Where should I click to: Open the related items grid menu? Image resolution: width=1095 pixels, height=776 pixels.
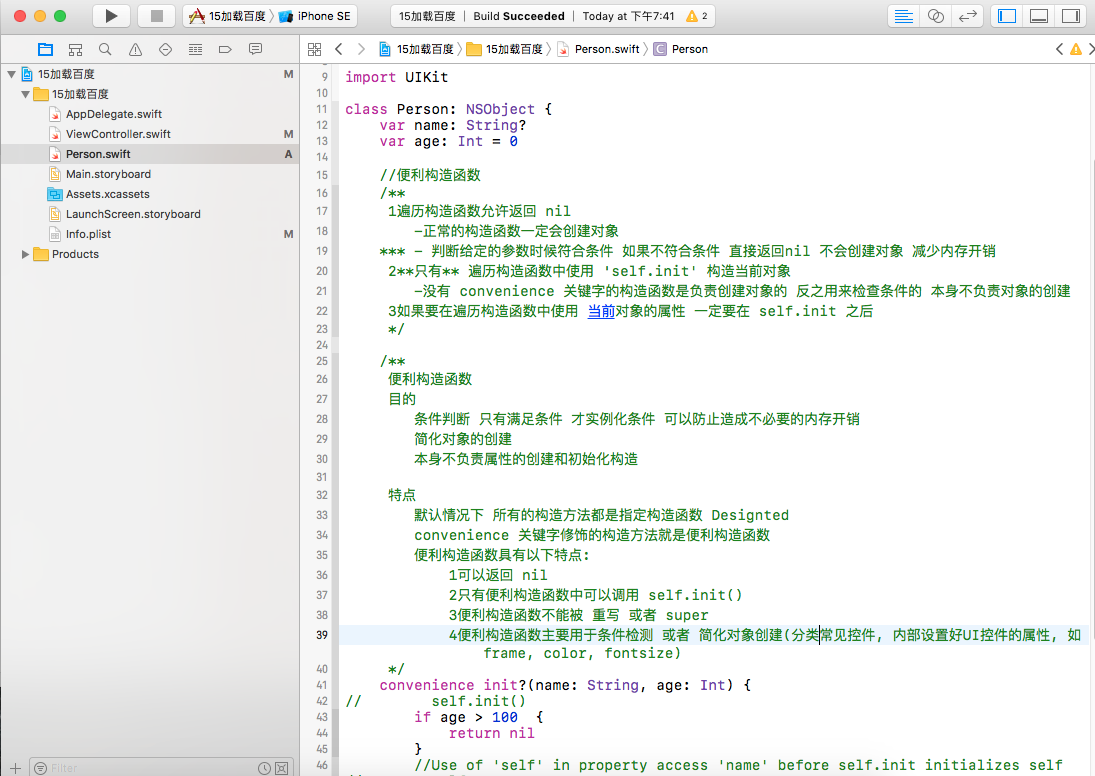(314, 49)
